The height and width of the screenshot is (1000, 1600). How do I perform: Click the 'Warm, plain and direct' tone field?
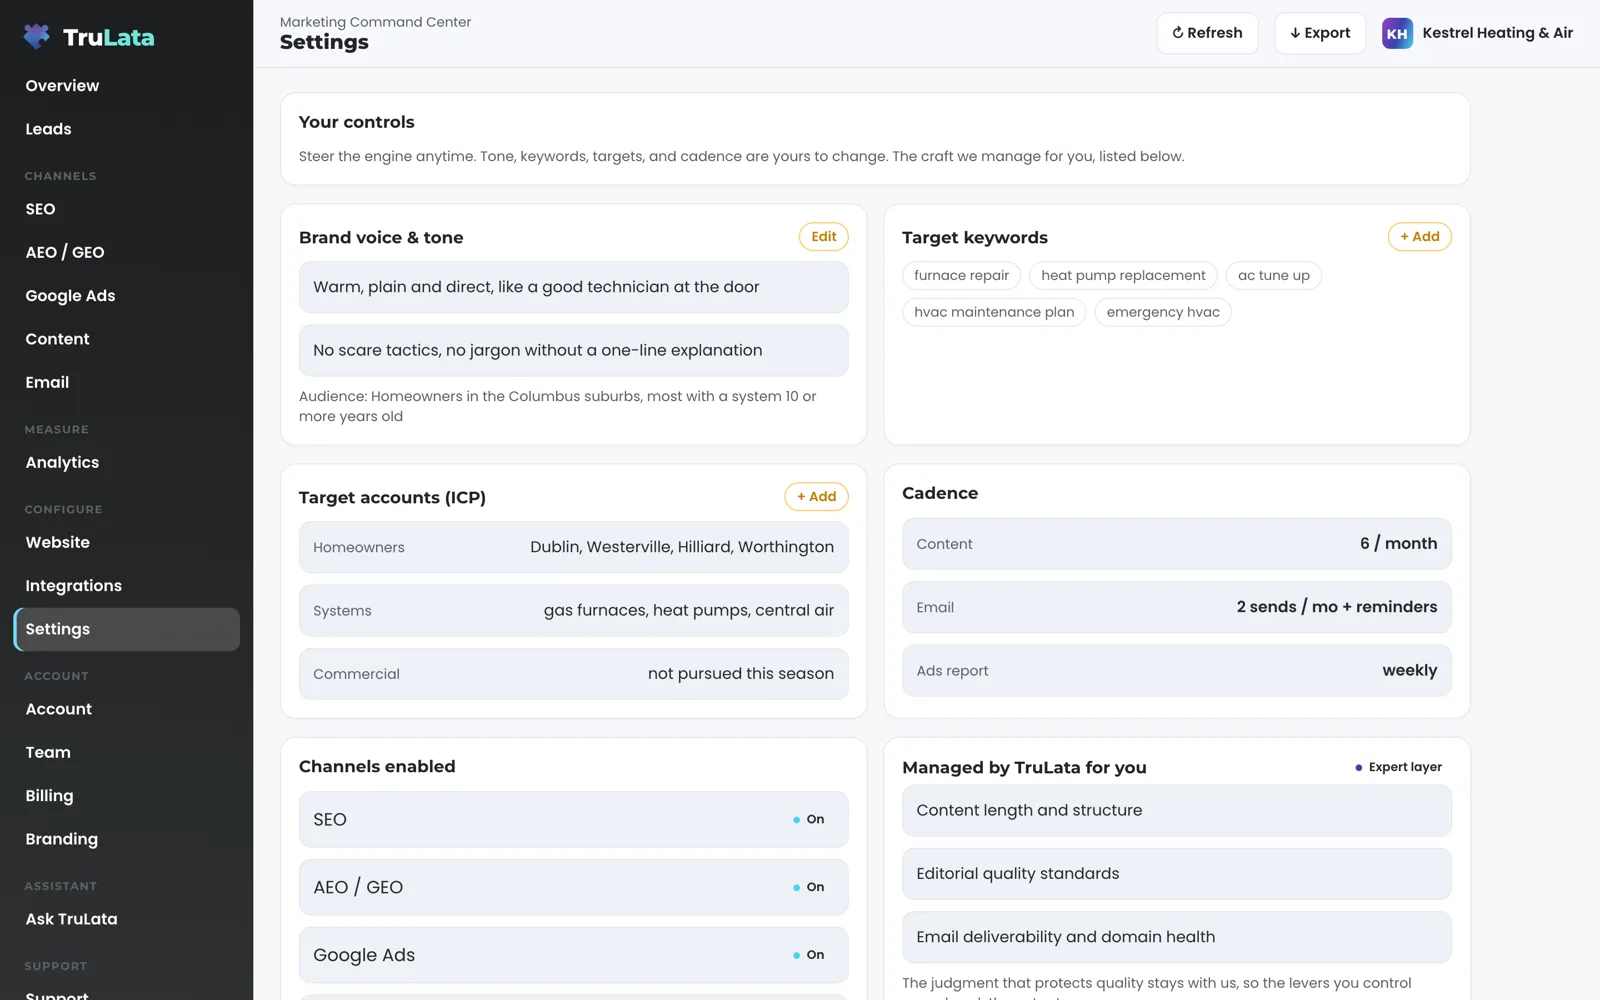574,287
